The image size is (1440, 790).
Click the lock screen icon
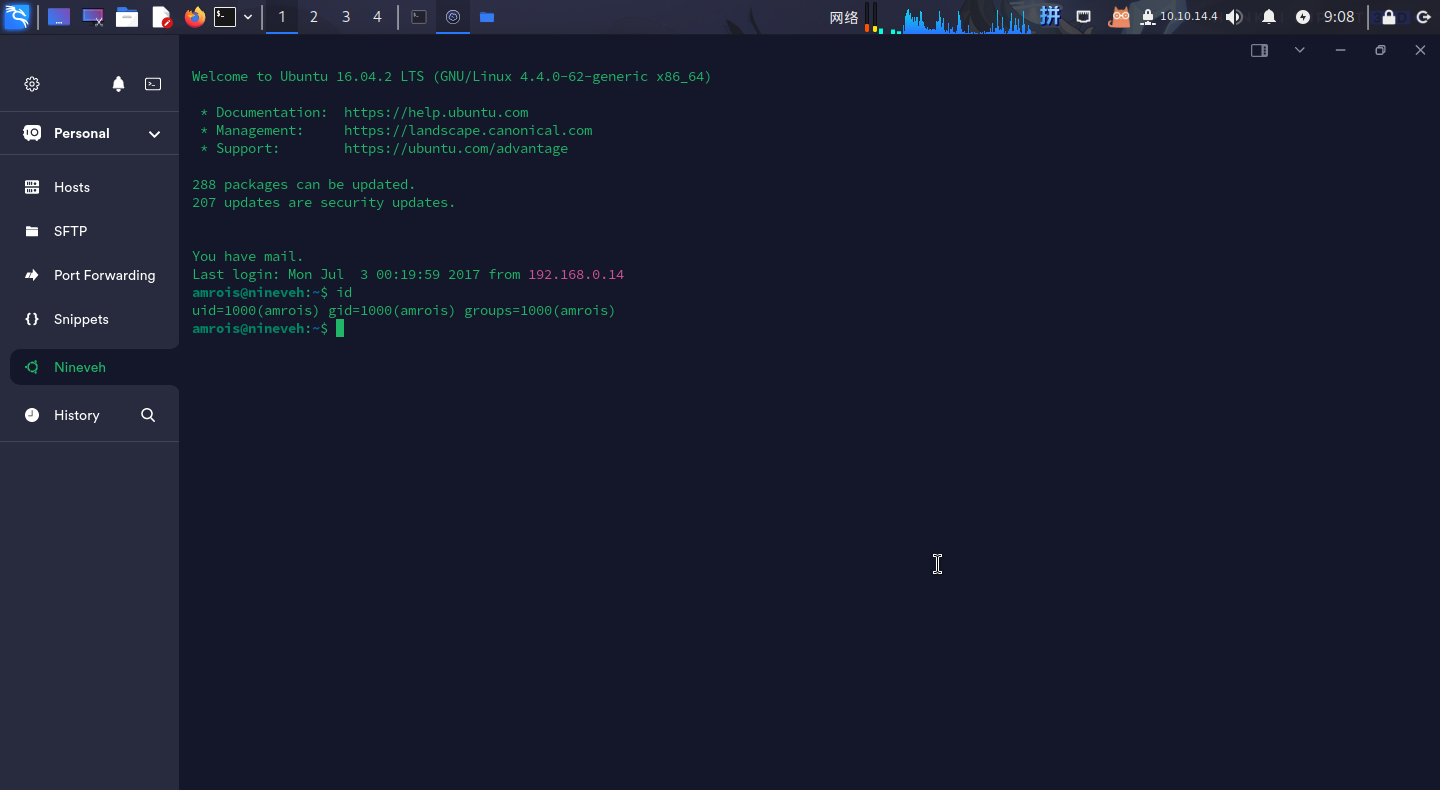click(x=1388, y=17)
